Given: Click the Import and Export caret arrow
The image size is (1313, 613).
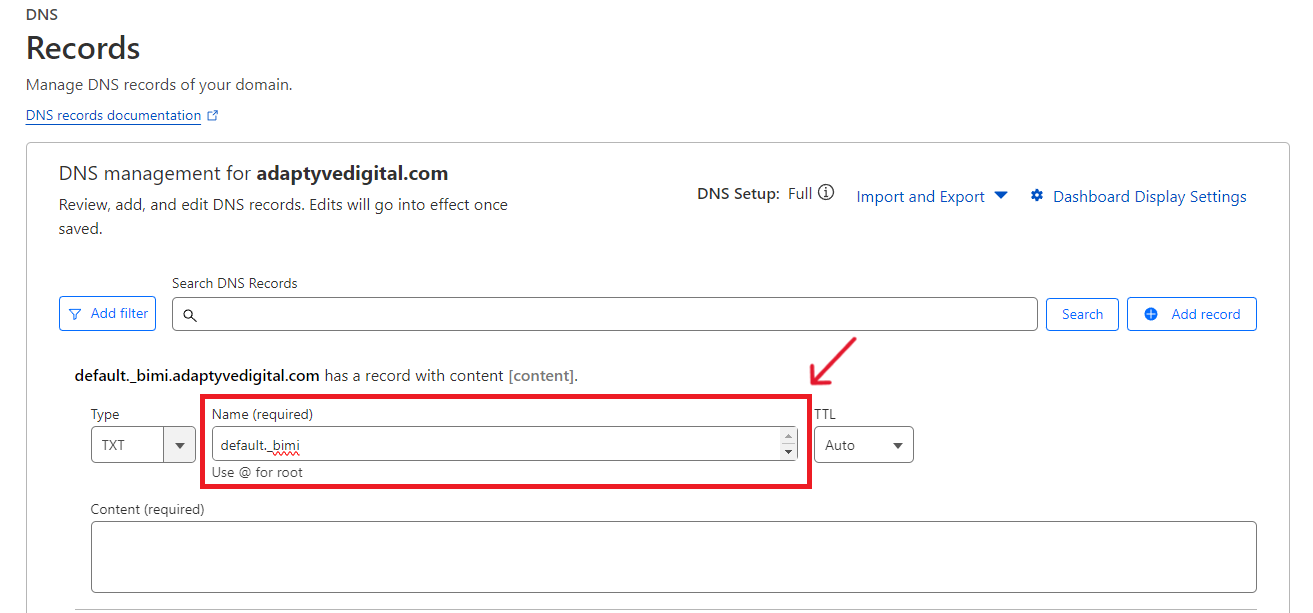Looking at the screenshot, I should (x=1001, y=196).
